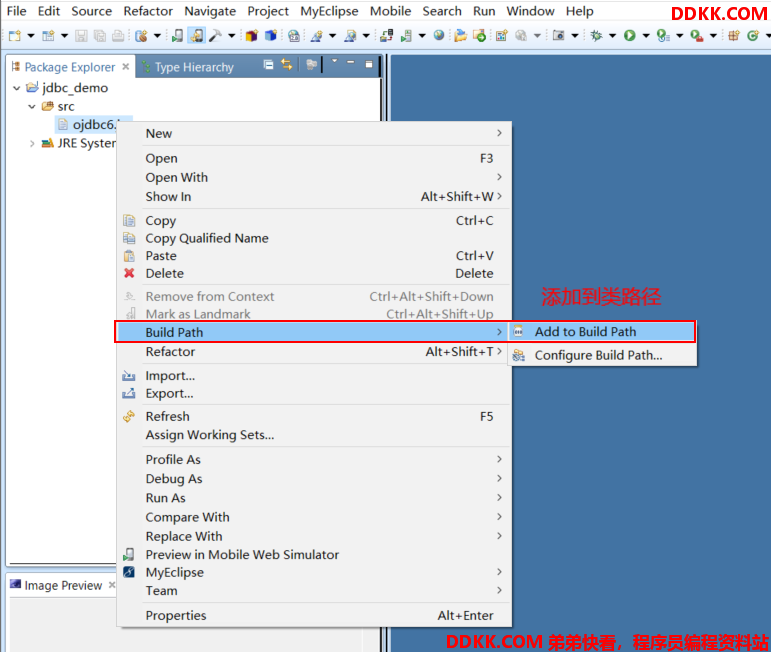Screen dimensions: 771x652
Task: Open Properties from context menu
Action: pos(314,615)
